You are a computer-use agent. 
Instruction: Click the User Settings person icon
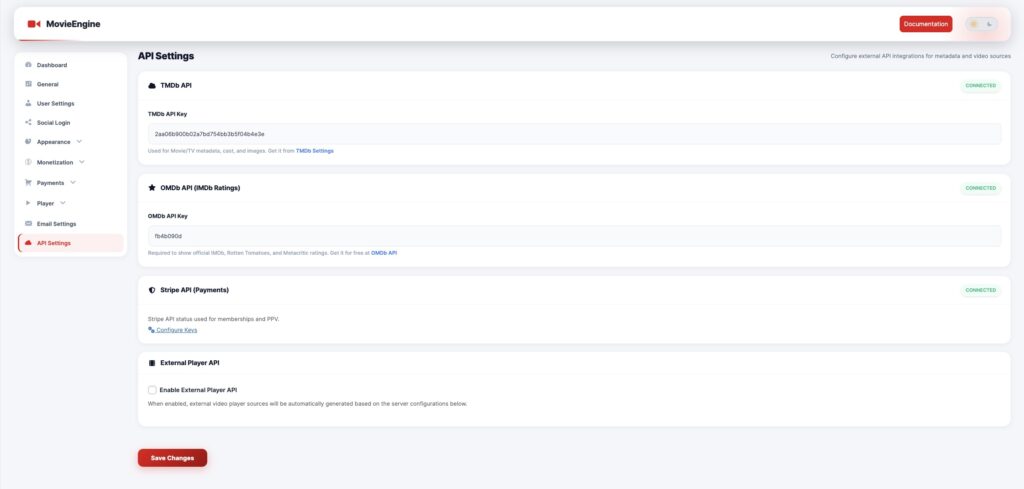pyautogui.click(x=28, y=103)
